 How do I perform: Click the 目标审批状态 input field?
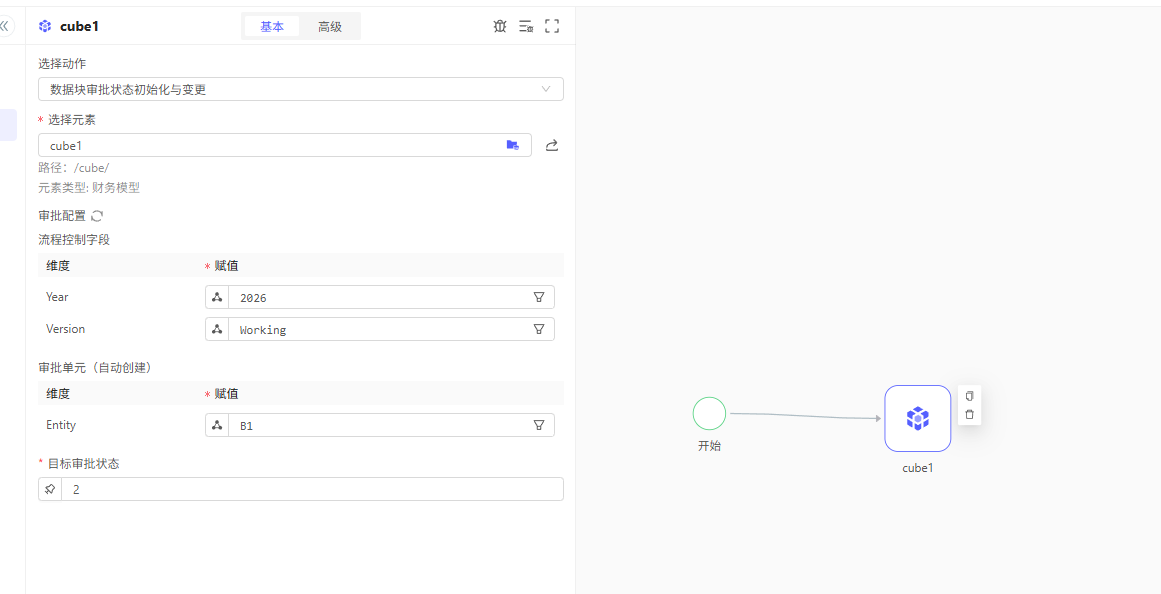tap(311, 489)
